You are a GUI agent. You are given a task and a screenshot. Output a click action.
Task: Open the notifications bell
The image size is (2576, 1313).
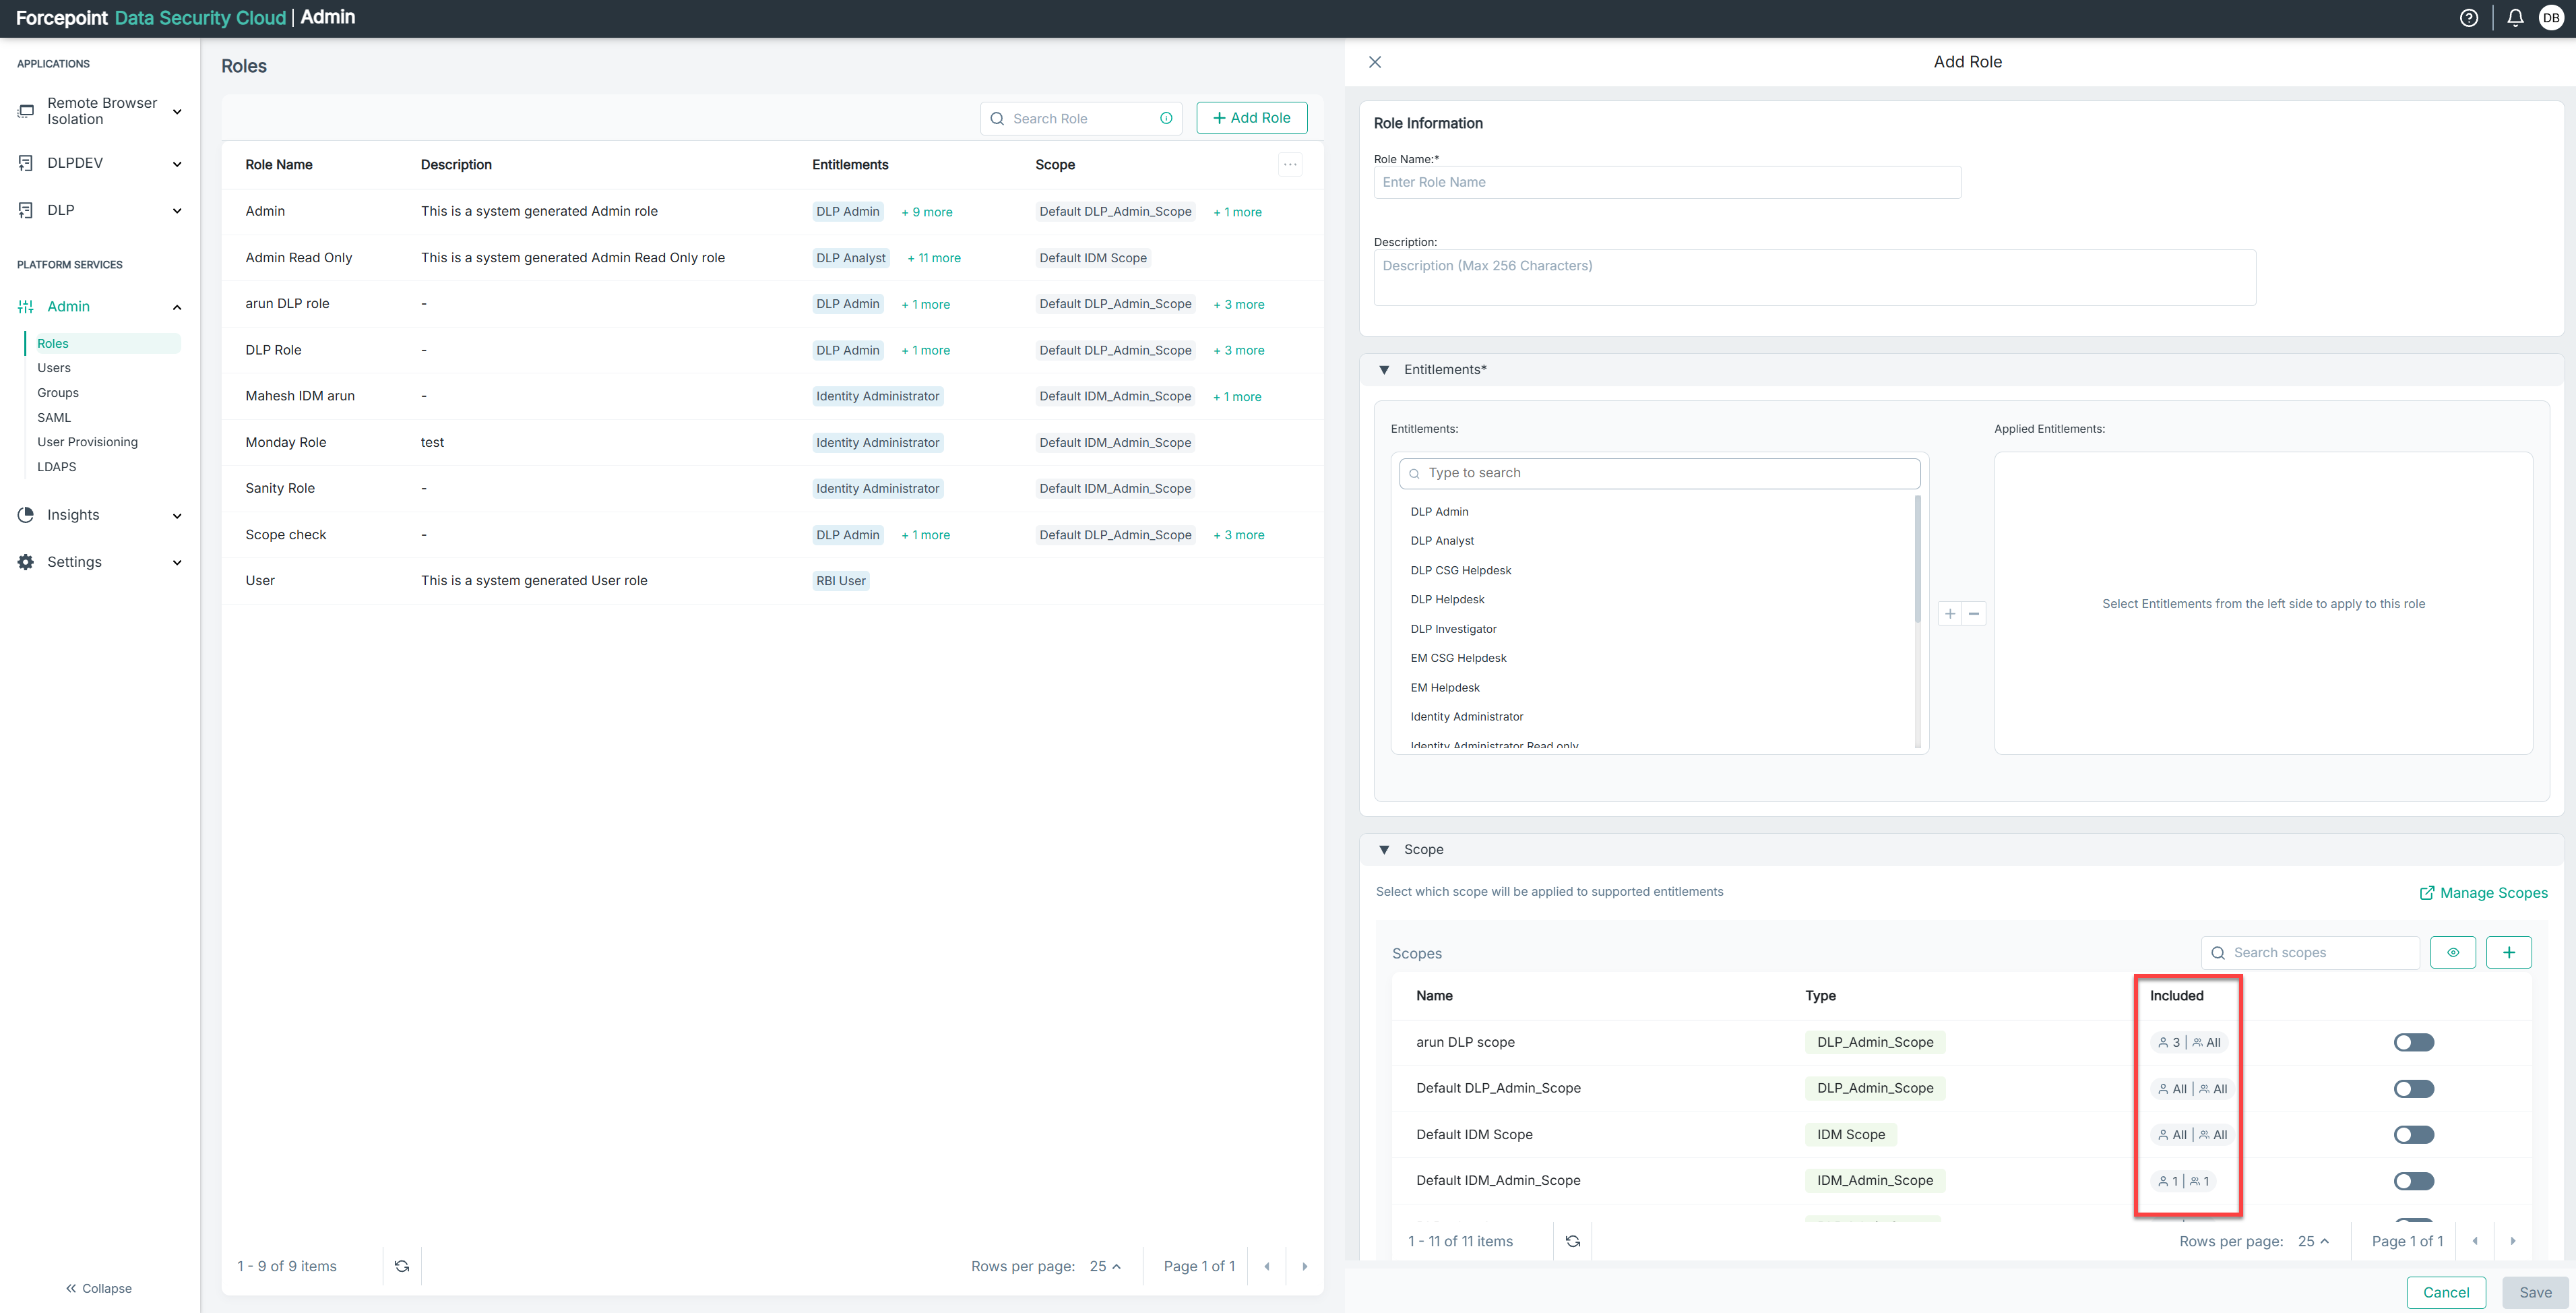pyautogui.click(x=2515, y=18)
